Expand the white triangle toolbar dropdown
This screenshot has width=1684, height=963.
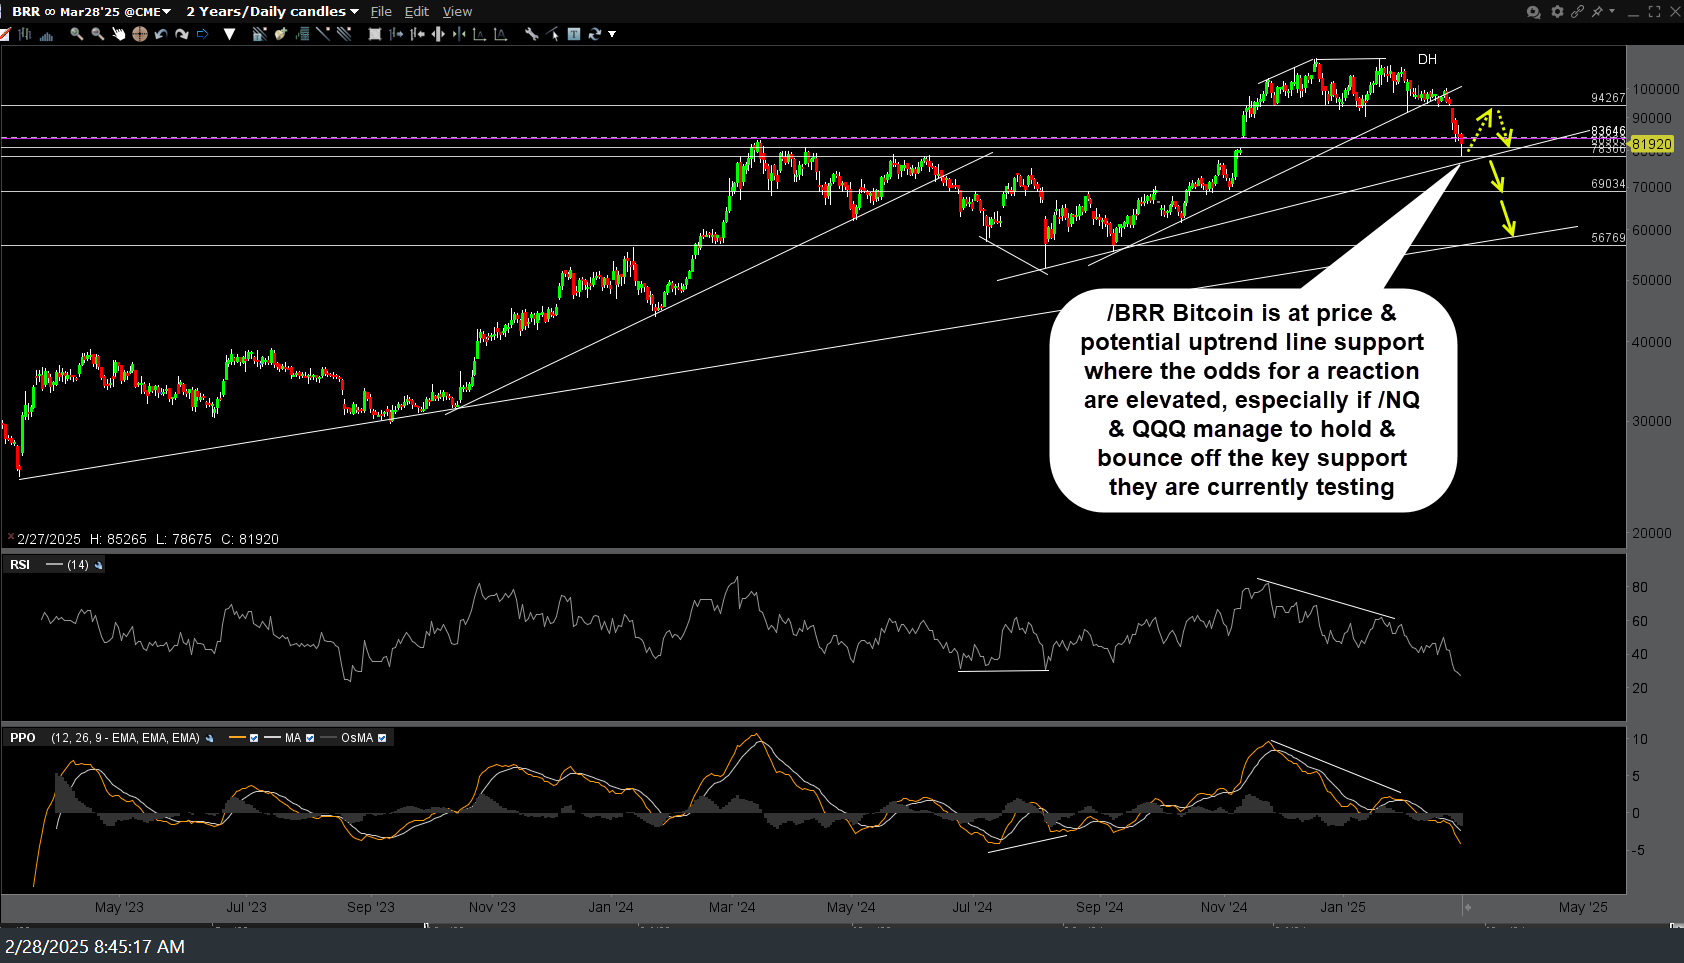[229, 34]
